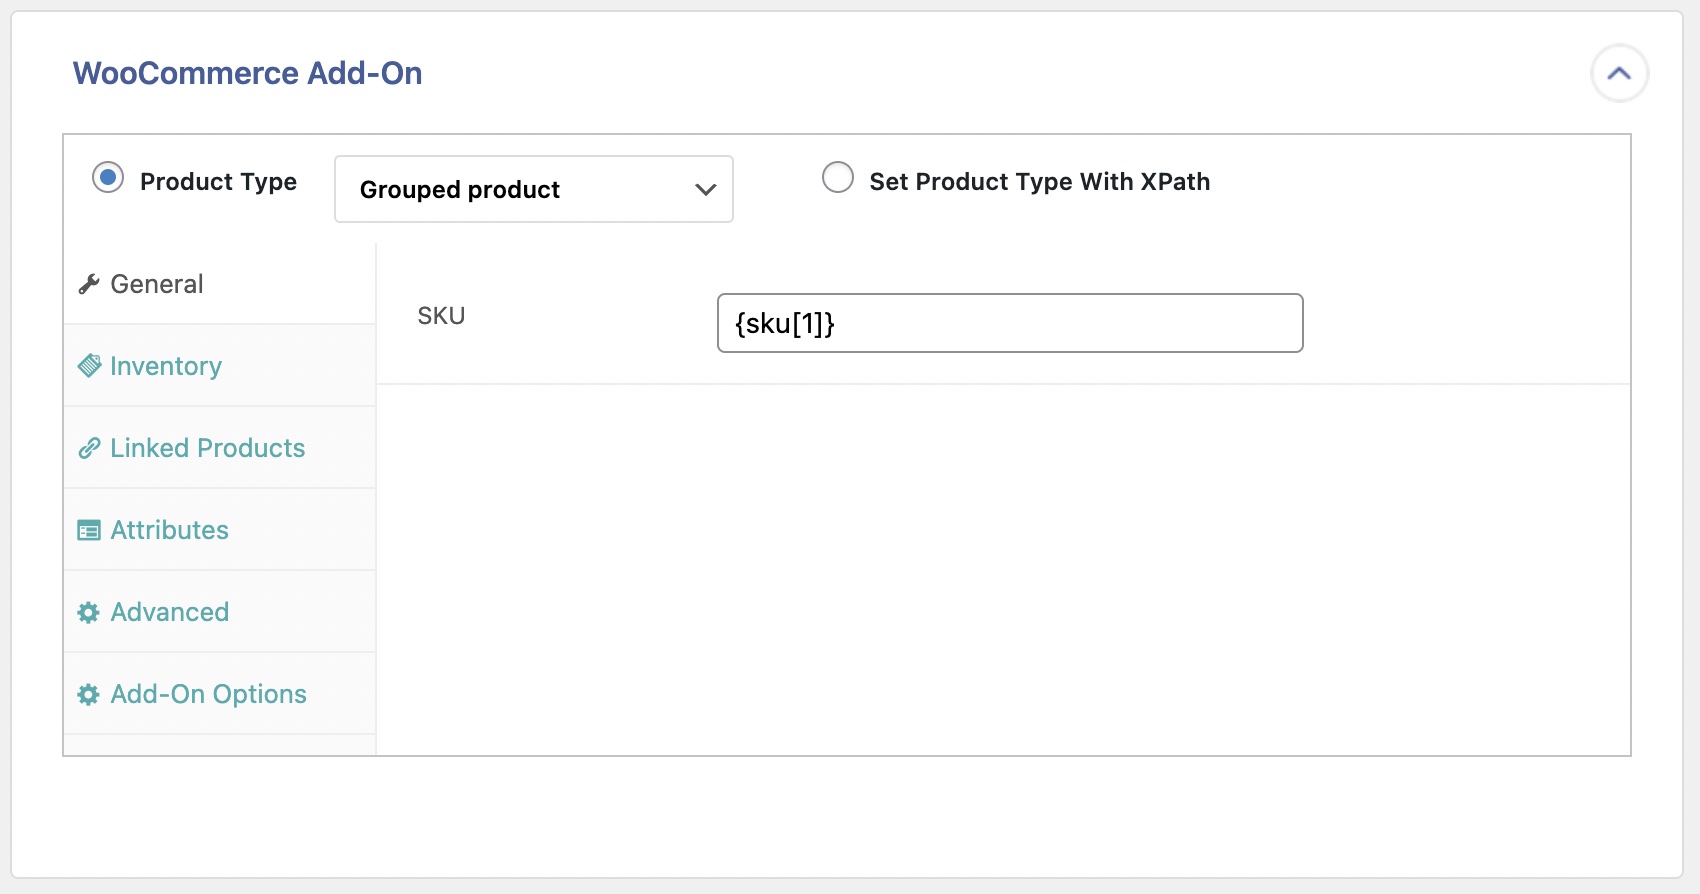1700x894 pixels.
Task: Click the gear icon beside Advanced
Action: point(89,612)
